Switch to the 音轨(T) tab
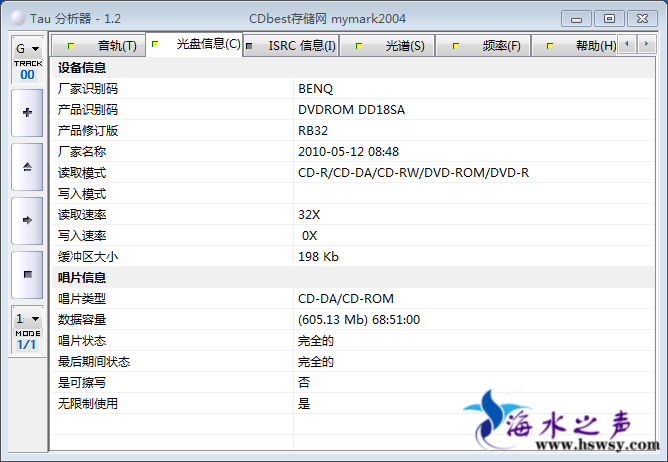The image size is (668, 462). pos(98,46)
